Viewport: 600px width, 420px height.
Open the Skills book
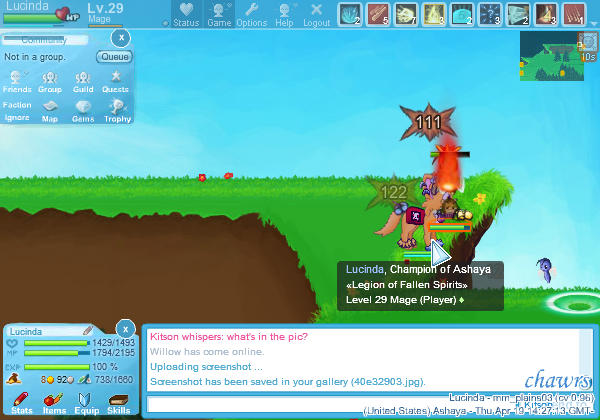(119, 403)
